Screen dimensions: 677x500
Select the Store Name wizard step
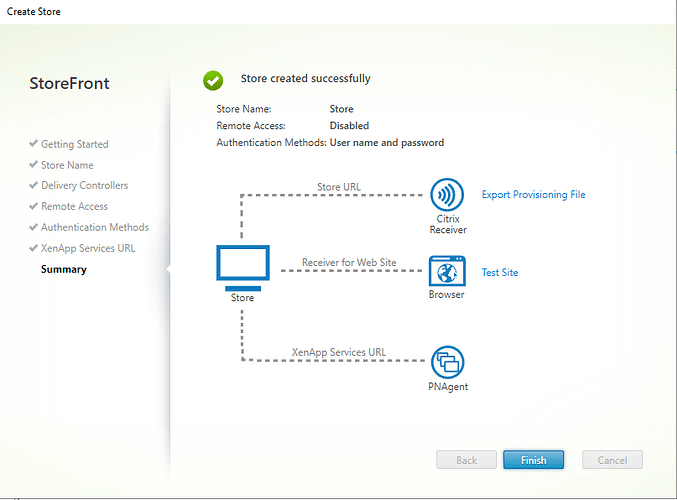click(67, 165)
